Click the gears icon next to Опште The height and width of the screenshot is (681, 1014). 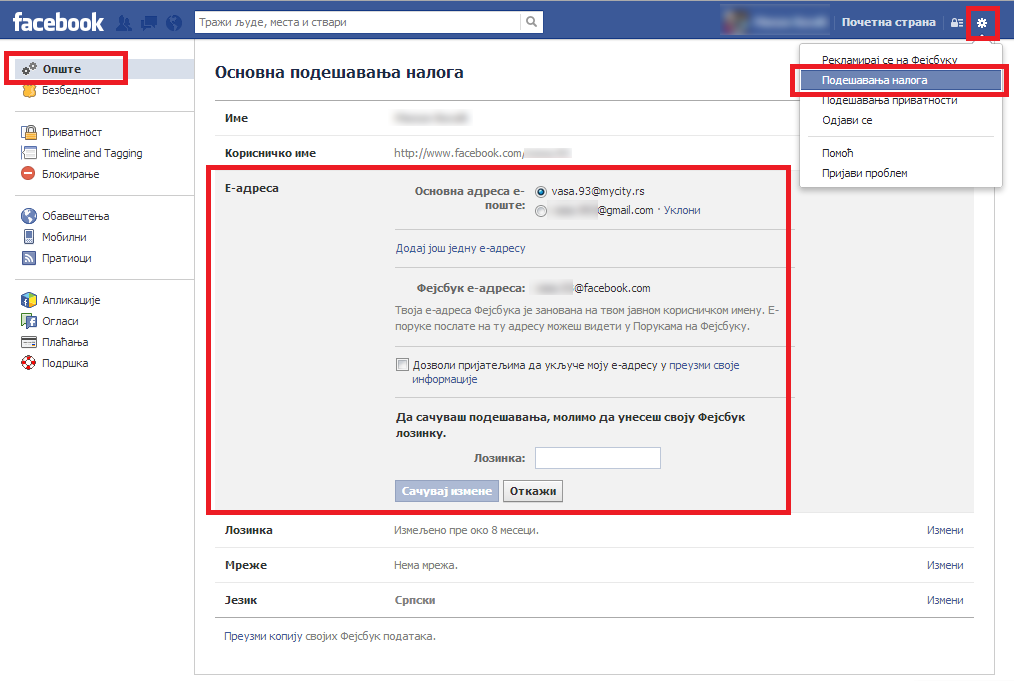[x=29, y=69]
